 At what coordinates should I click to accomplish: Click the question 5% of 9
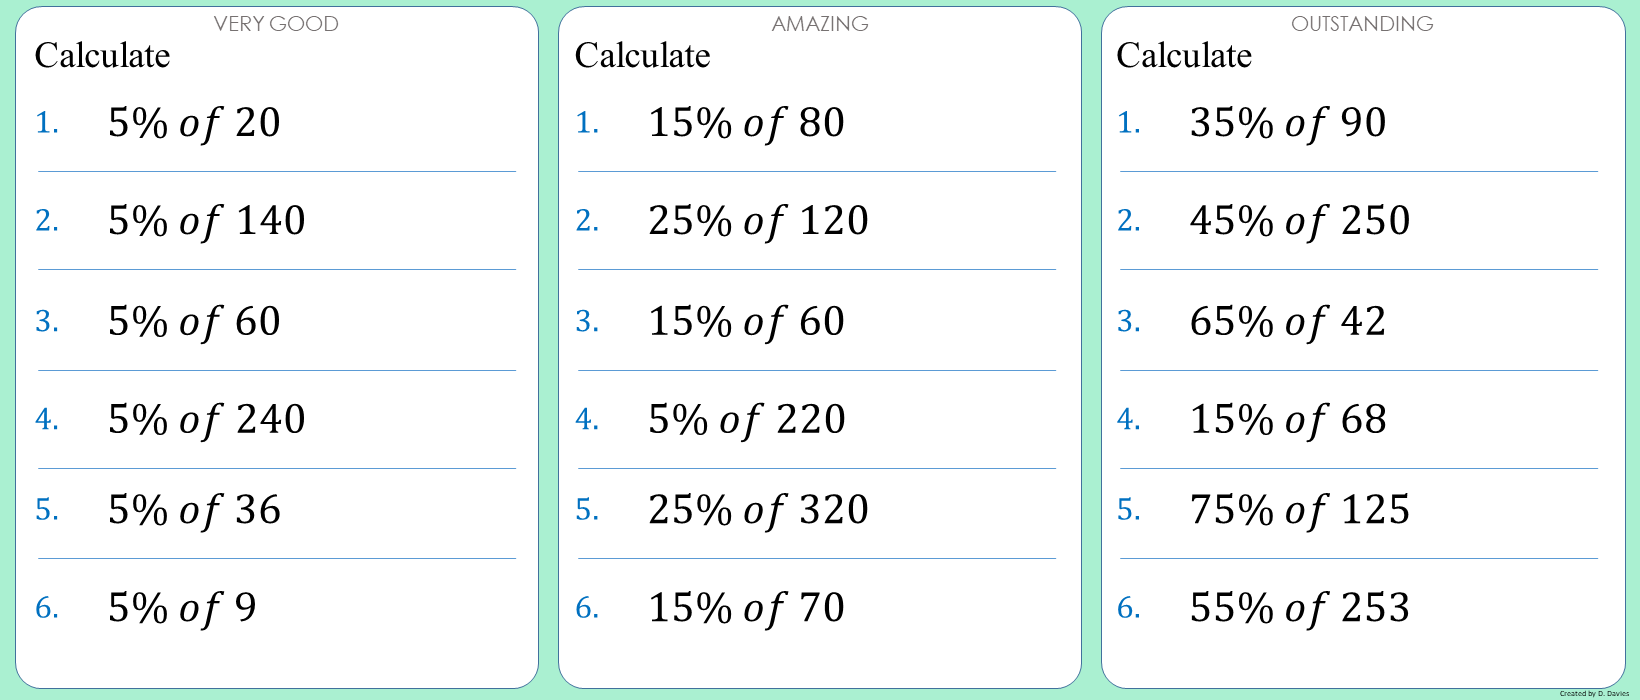pyautogui.click(x=182, y=608)
